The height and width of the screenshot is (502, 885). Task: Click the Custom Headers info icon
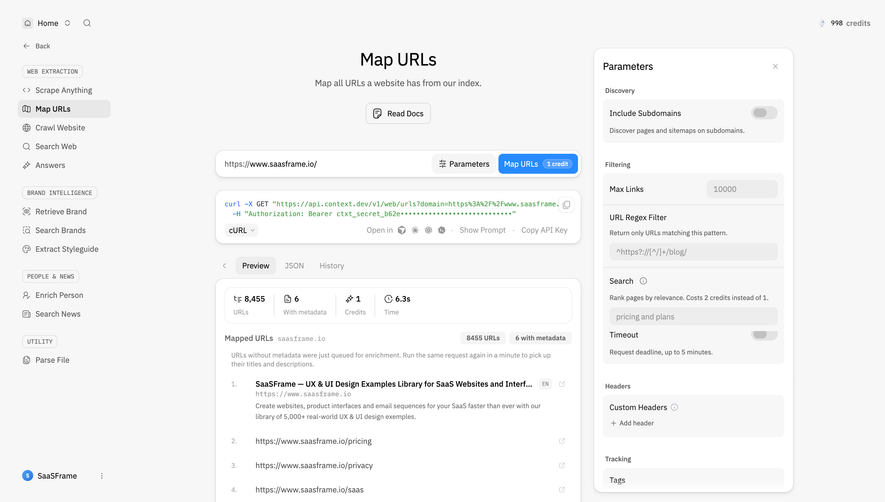(674, 407)
